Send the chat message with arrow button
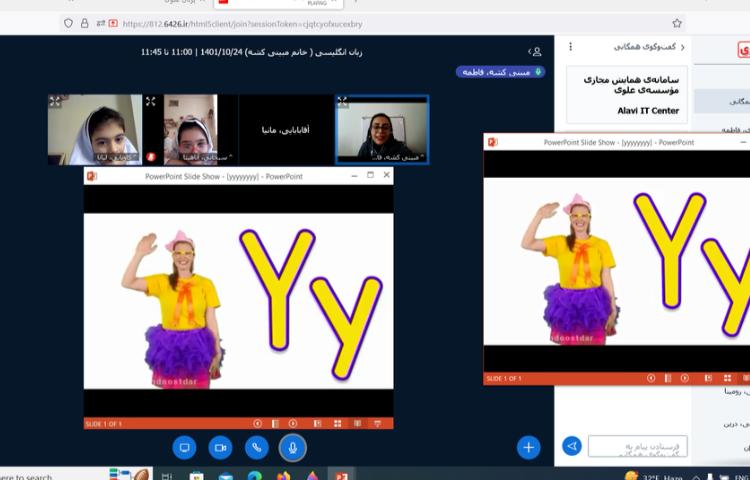Screen dimensions: 750x480 572,446
